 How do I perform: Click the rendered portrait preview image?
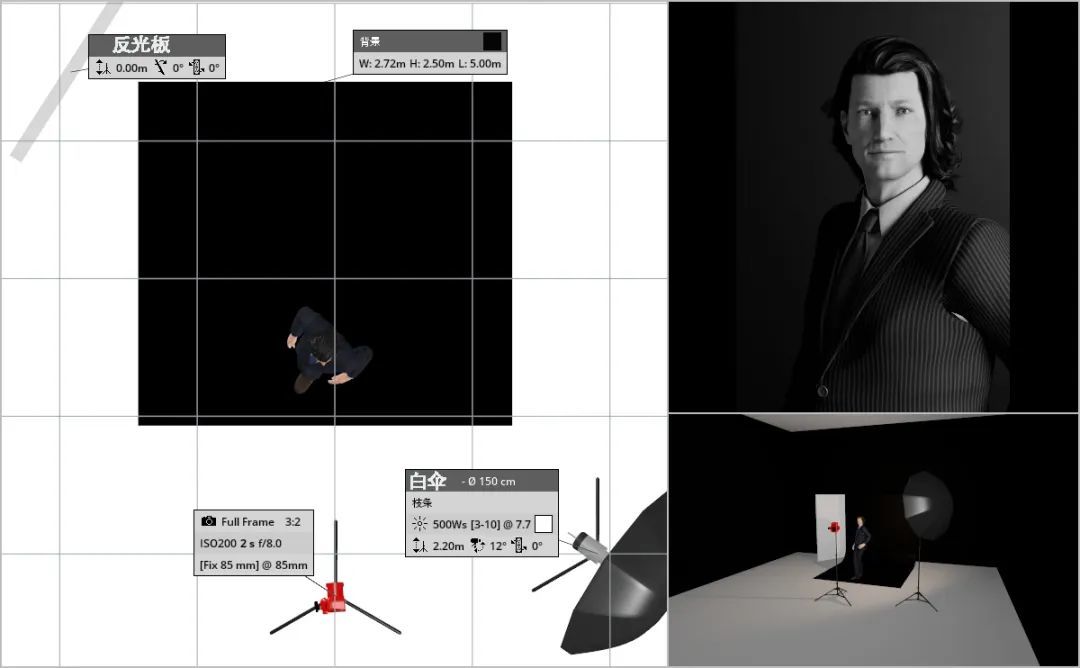pos(873,207)
